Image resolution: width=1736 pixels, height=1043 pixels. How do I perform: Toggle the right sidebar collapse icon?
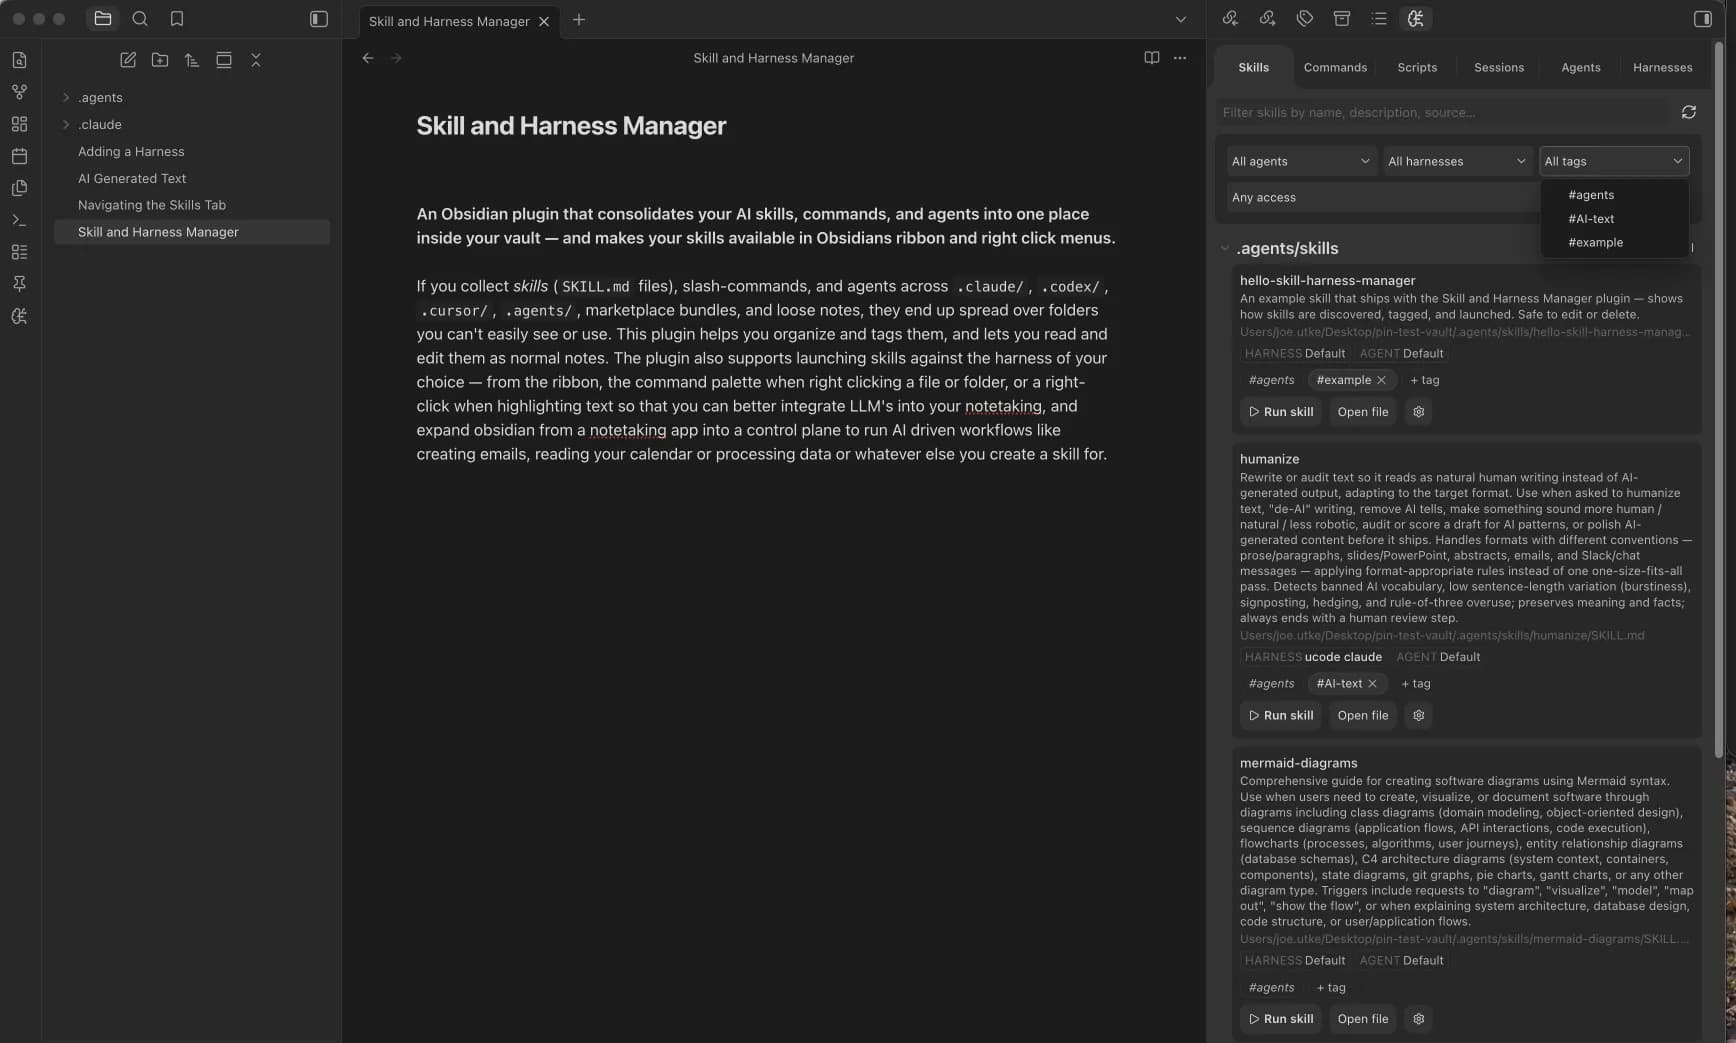1702,19
